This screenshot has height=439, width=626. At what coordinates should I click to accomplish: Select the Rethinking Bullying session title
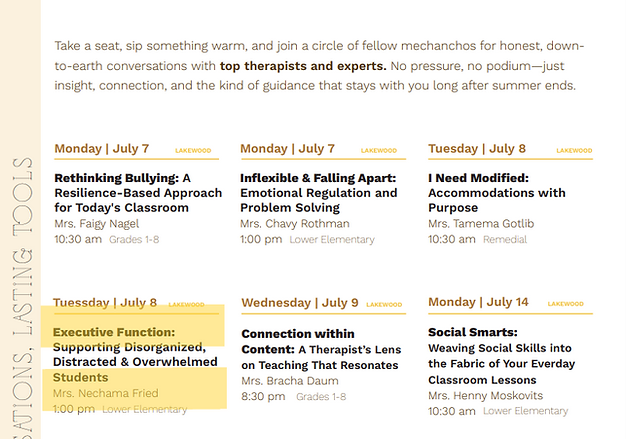coord(138,193)
